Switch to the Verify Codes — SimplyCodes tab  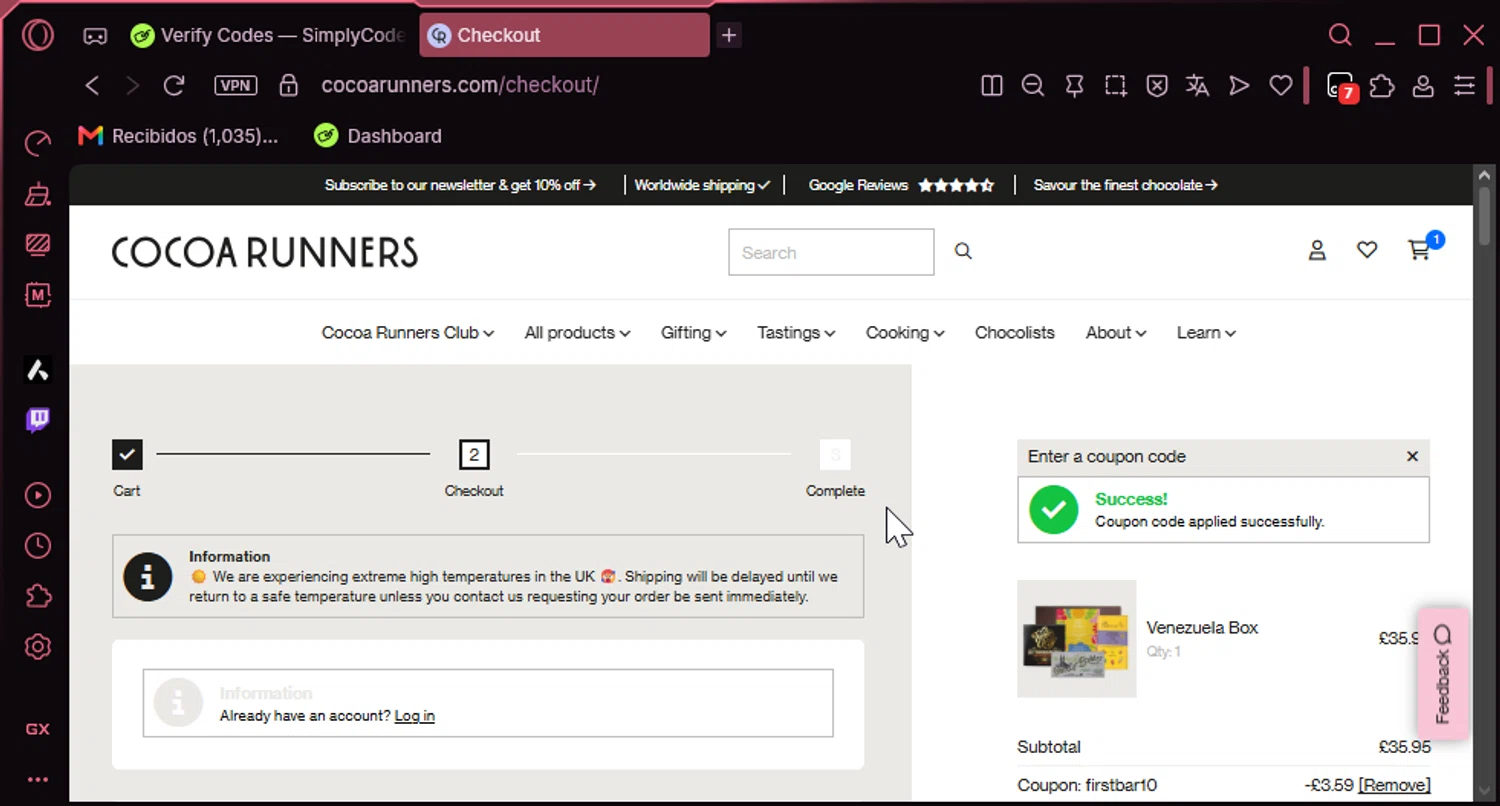tap(268, 36)
